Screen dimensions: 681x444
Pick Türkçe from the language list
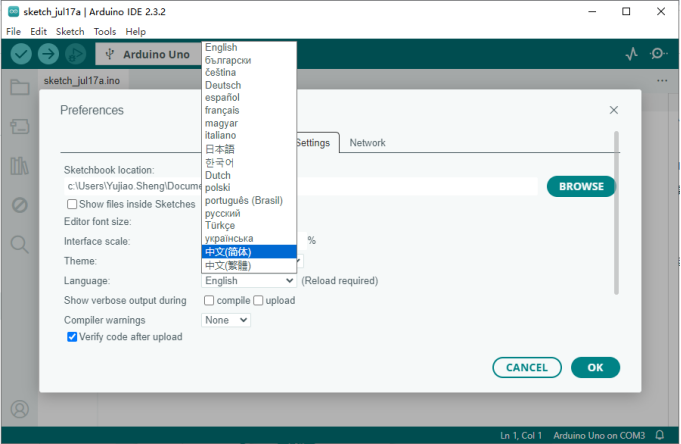pyautogui.click(x=249, y=225)
